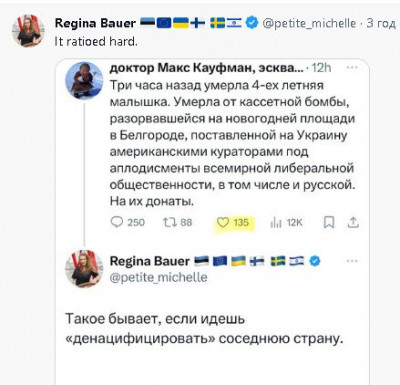This screenshot has width=400, height=385.
Task: Like the tweet with 135 hearts
Action: 223,222
